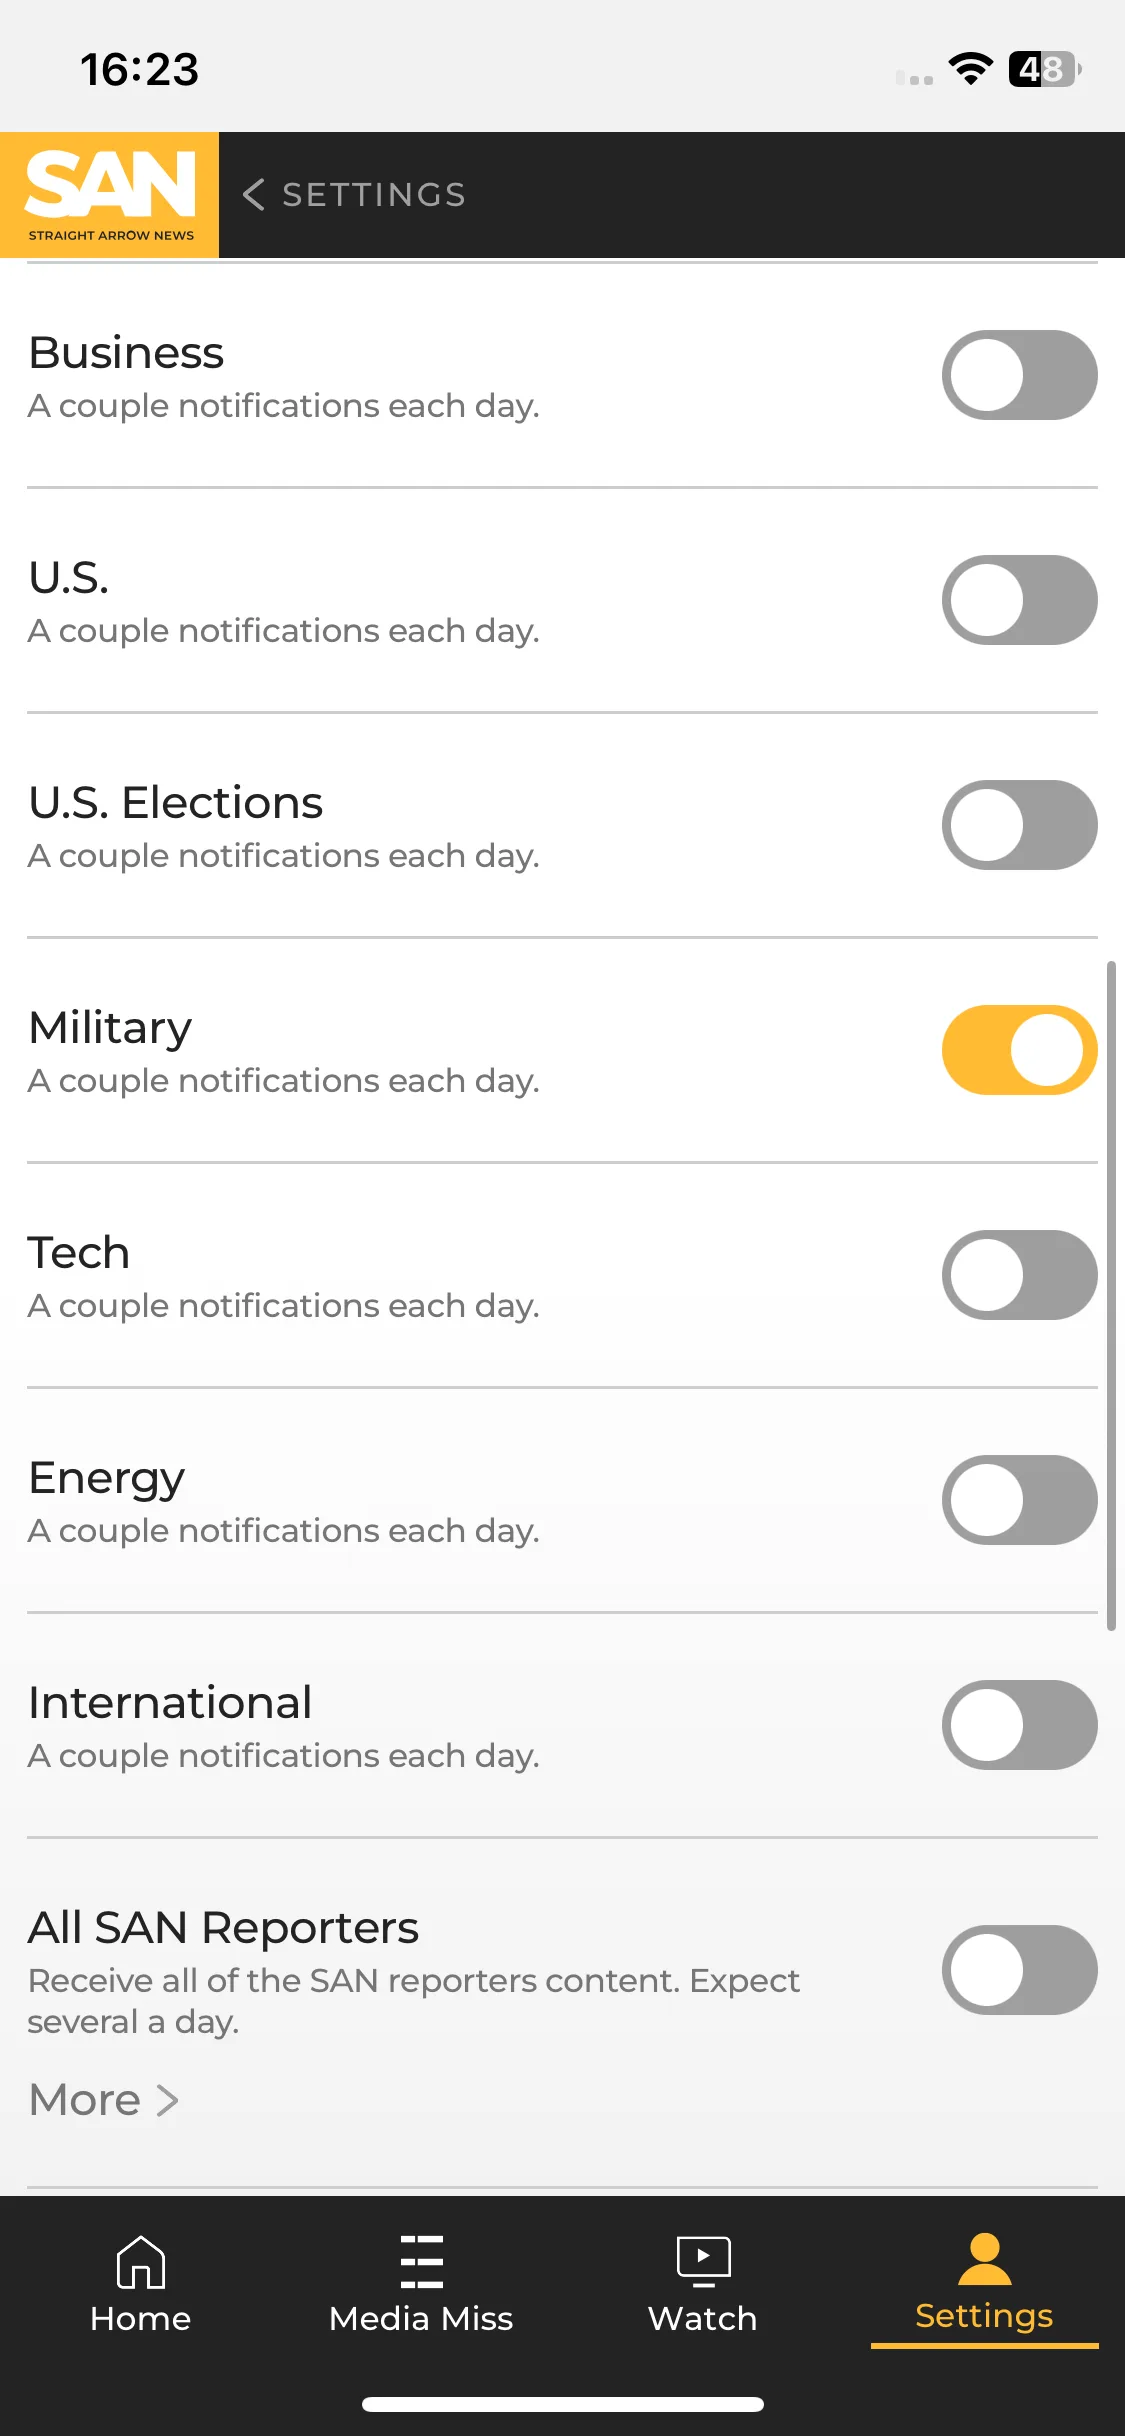
Task: Open the Home tab house icon
Action: 141,2262
